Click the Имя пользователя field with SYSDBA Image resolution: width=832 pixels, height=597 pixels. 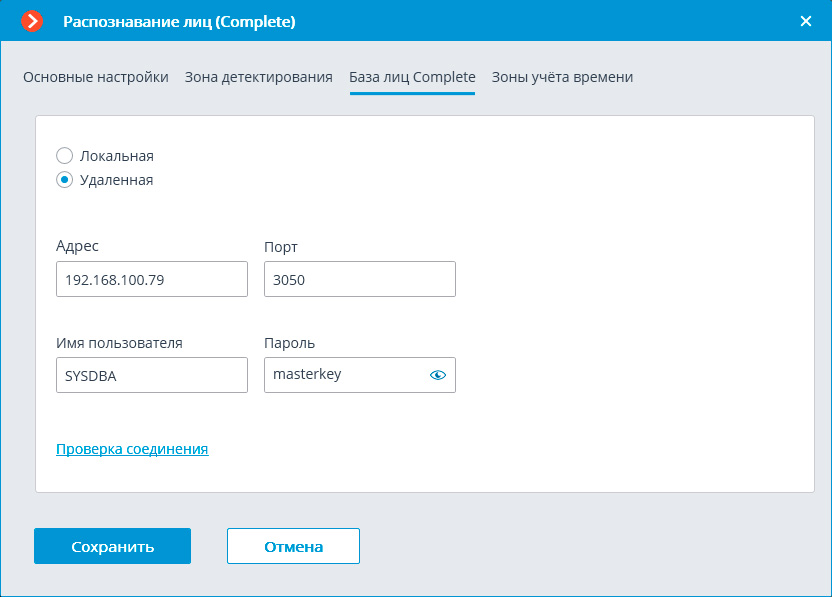click(x=151, y=375)
